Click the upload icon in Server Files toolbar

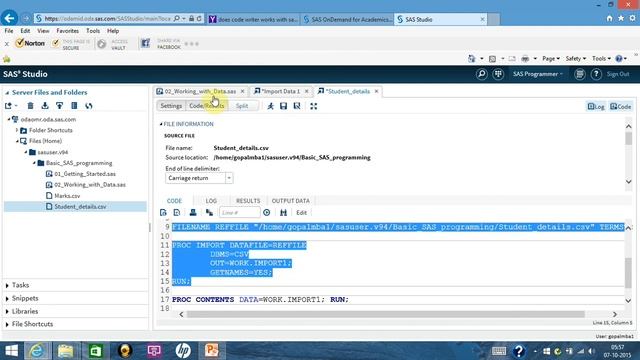60,106
